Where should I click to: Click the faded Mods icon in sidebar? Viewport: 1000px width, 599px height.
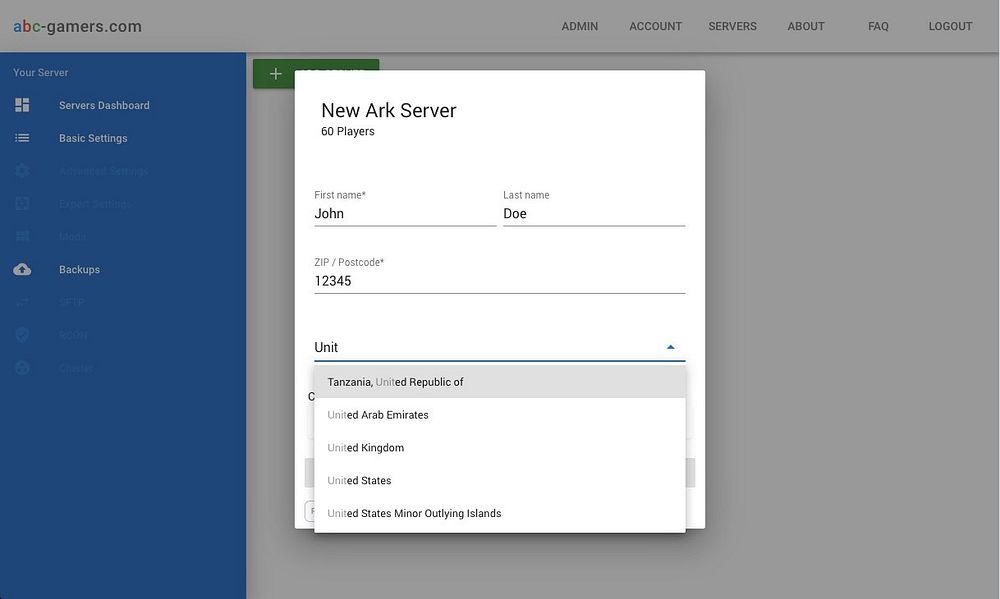pyautogui.click(x=22, y=237)
